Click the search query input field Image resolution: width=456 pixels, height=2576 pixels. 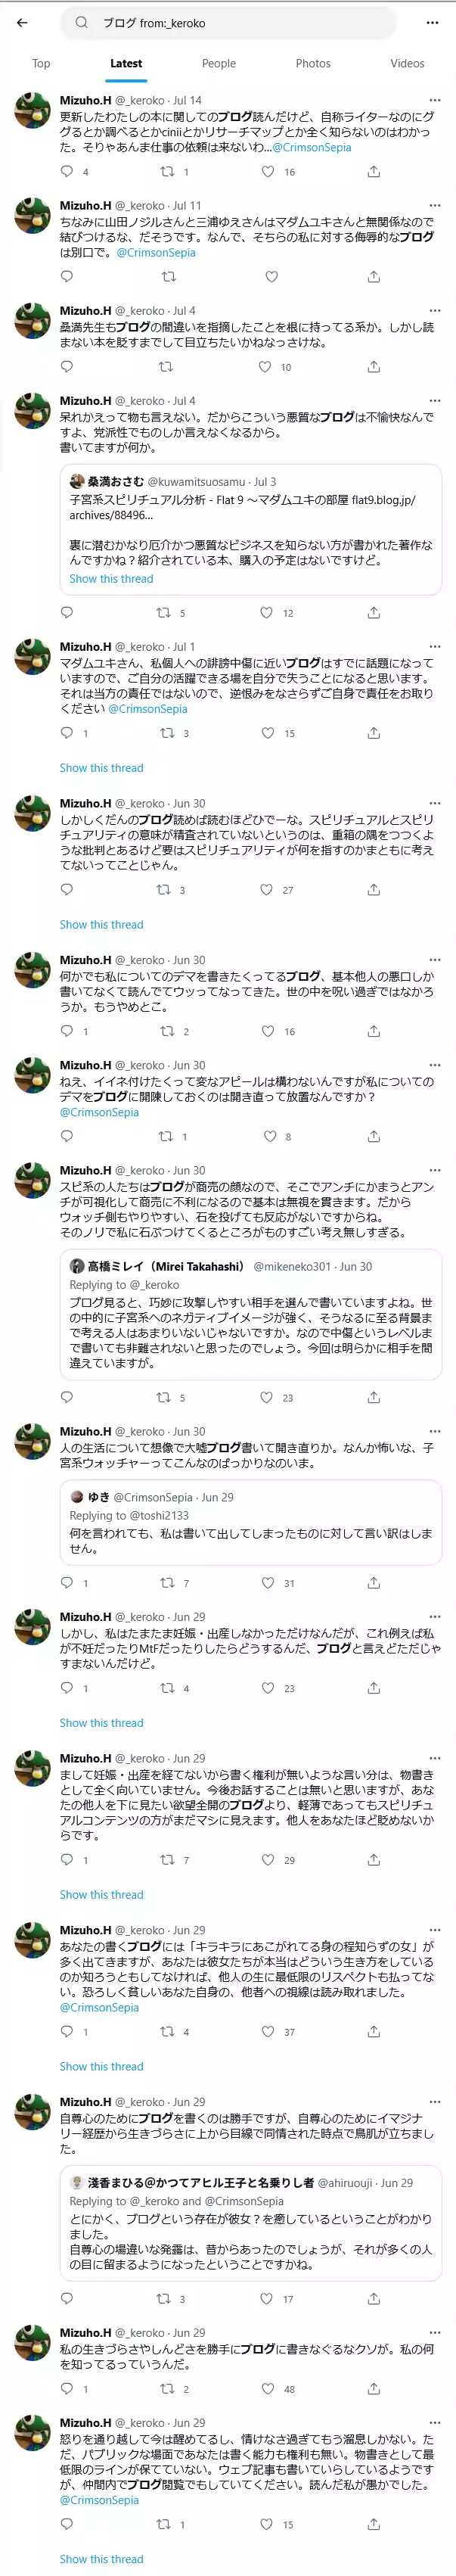(x=240, y=22)
